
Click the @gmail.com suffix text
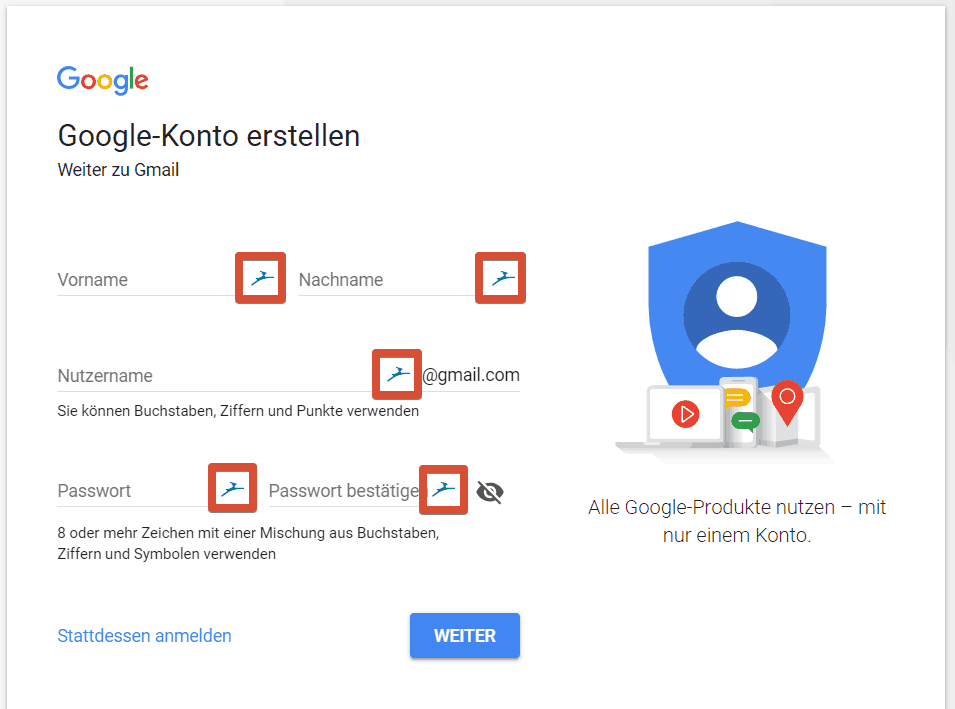point(471,375)
